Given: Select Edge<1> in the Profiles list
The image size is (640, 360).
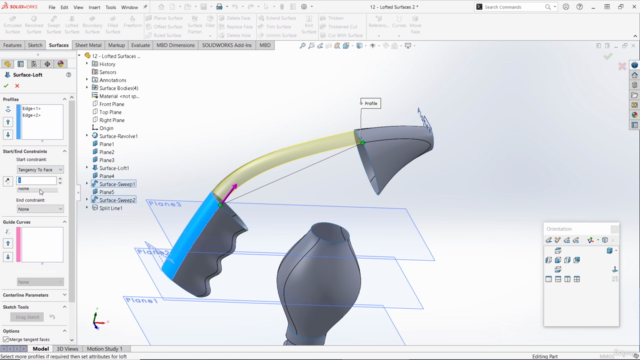Looking at the screenshot, I should point(31,109).
